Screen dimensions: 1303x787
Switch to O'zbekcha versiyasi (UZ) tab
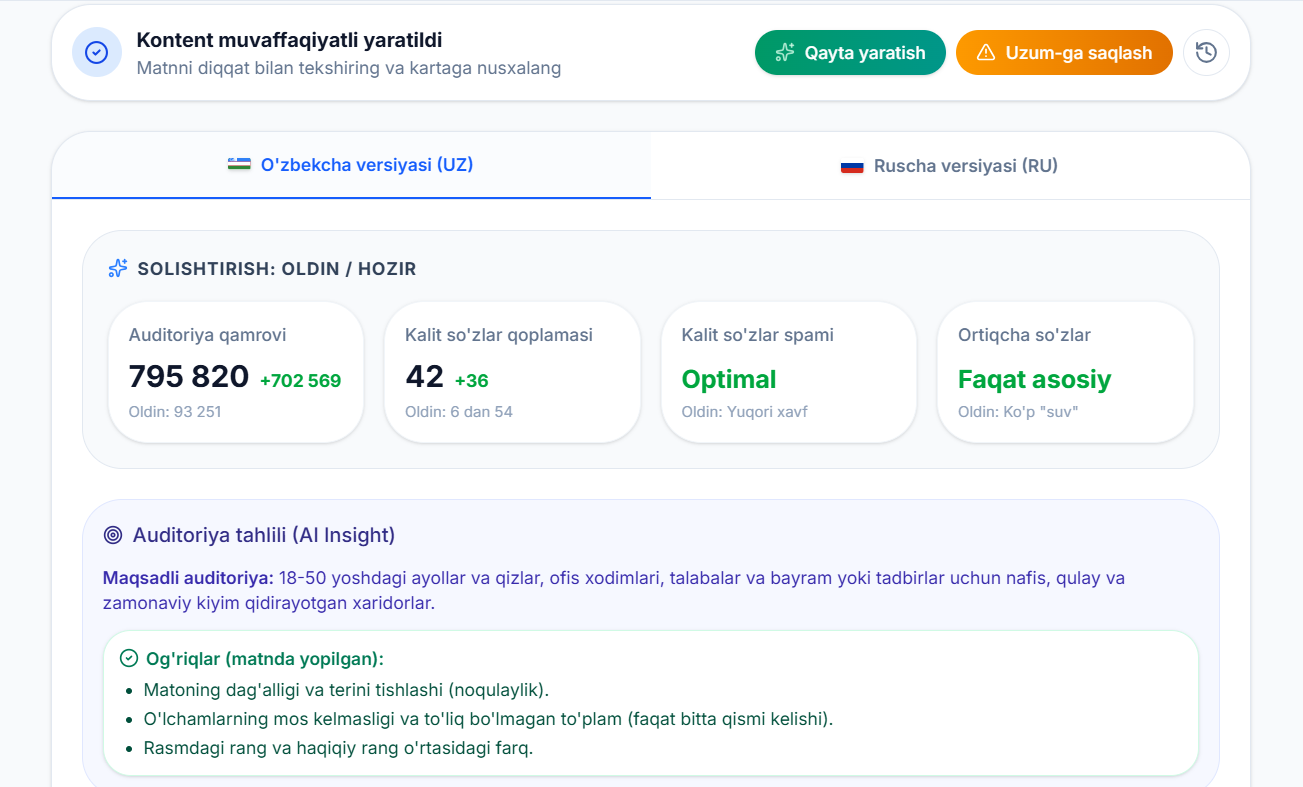click(351, 165)
